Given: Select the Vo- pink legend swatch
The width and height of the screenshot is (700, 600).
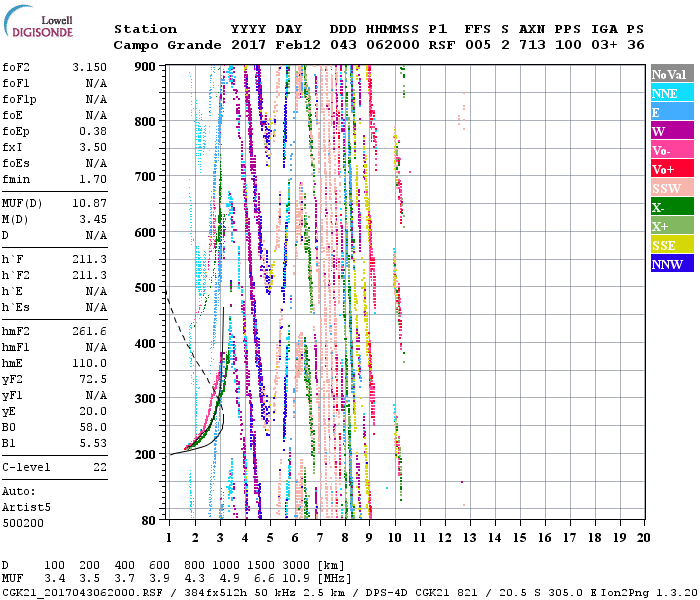Looking at the screenshot, I should click(x=672, y=150).
